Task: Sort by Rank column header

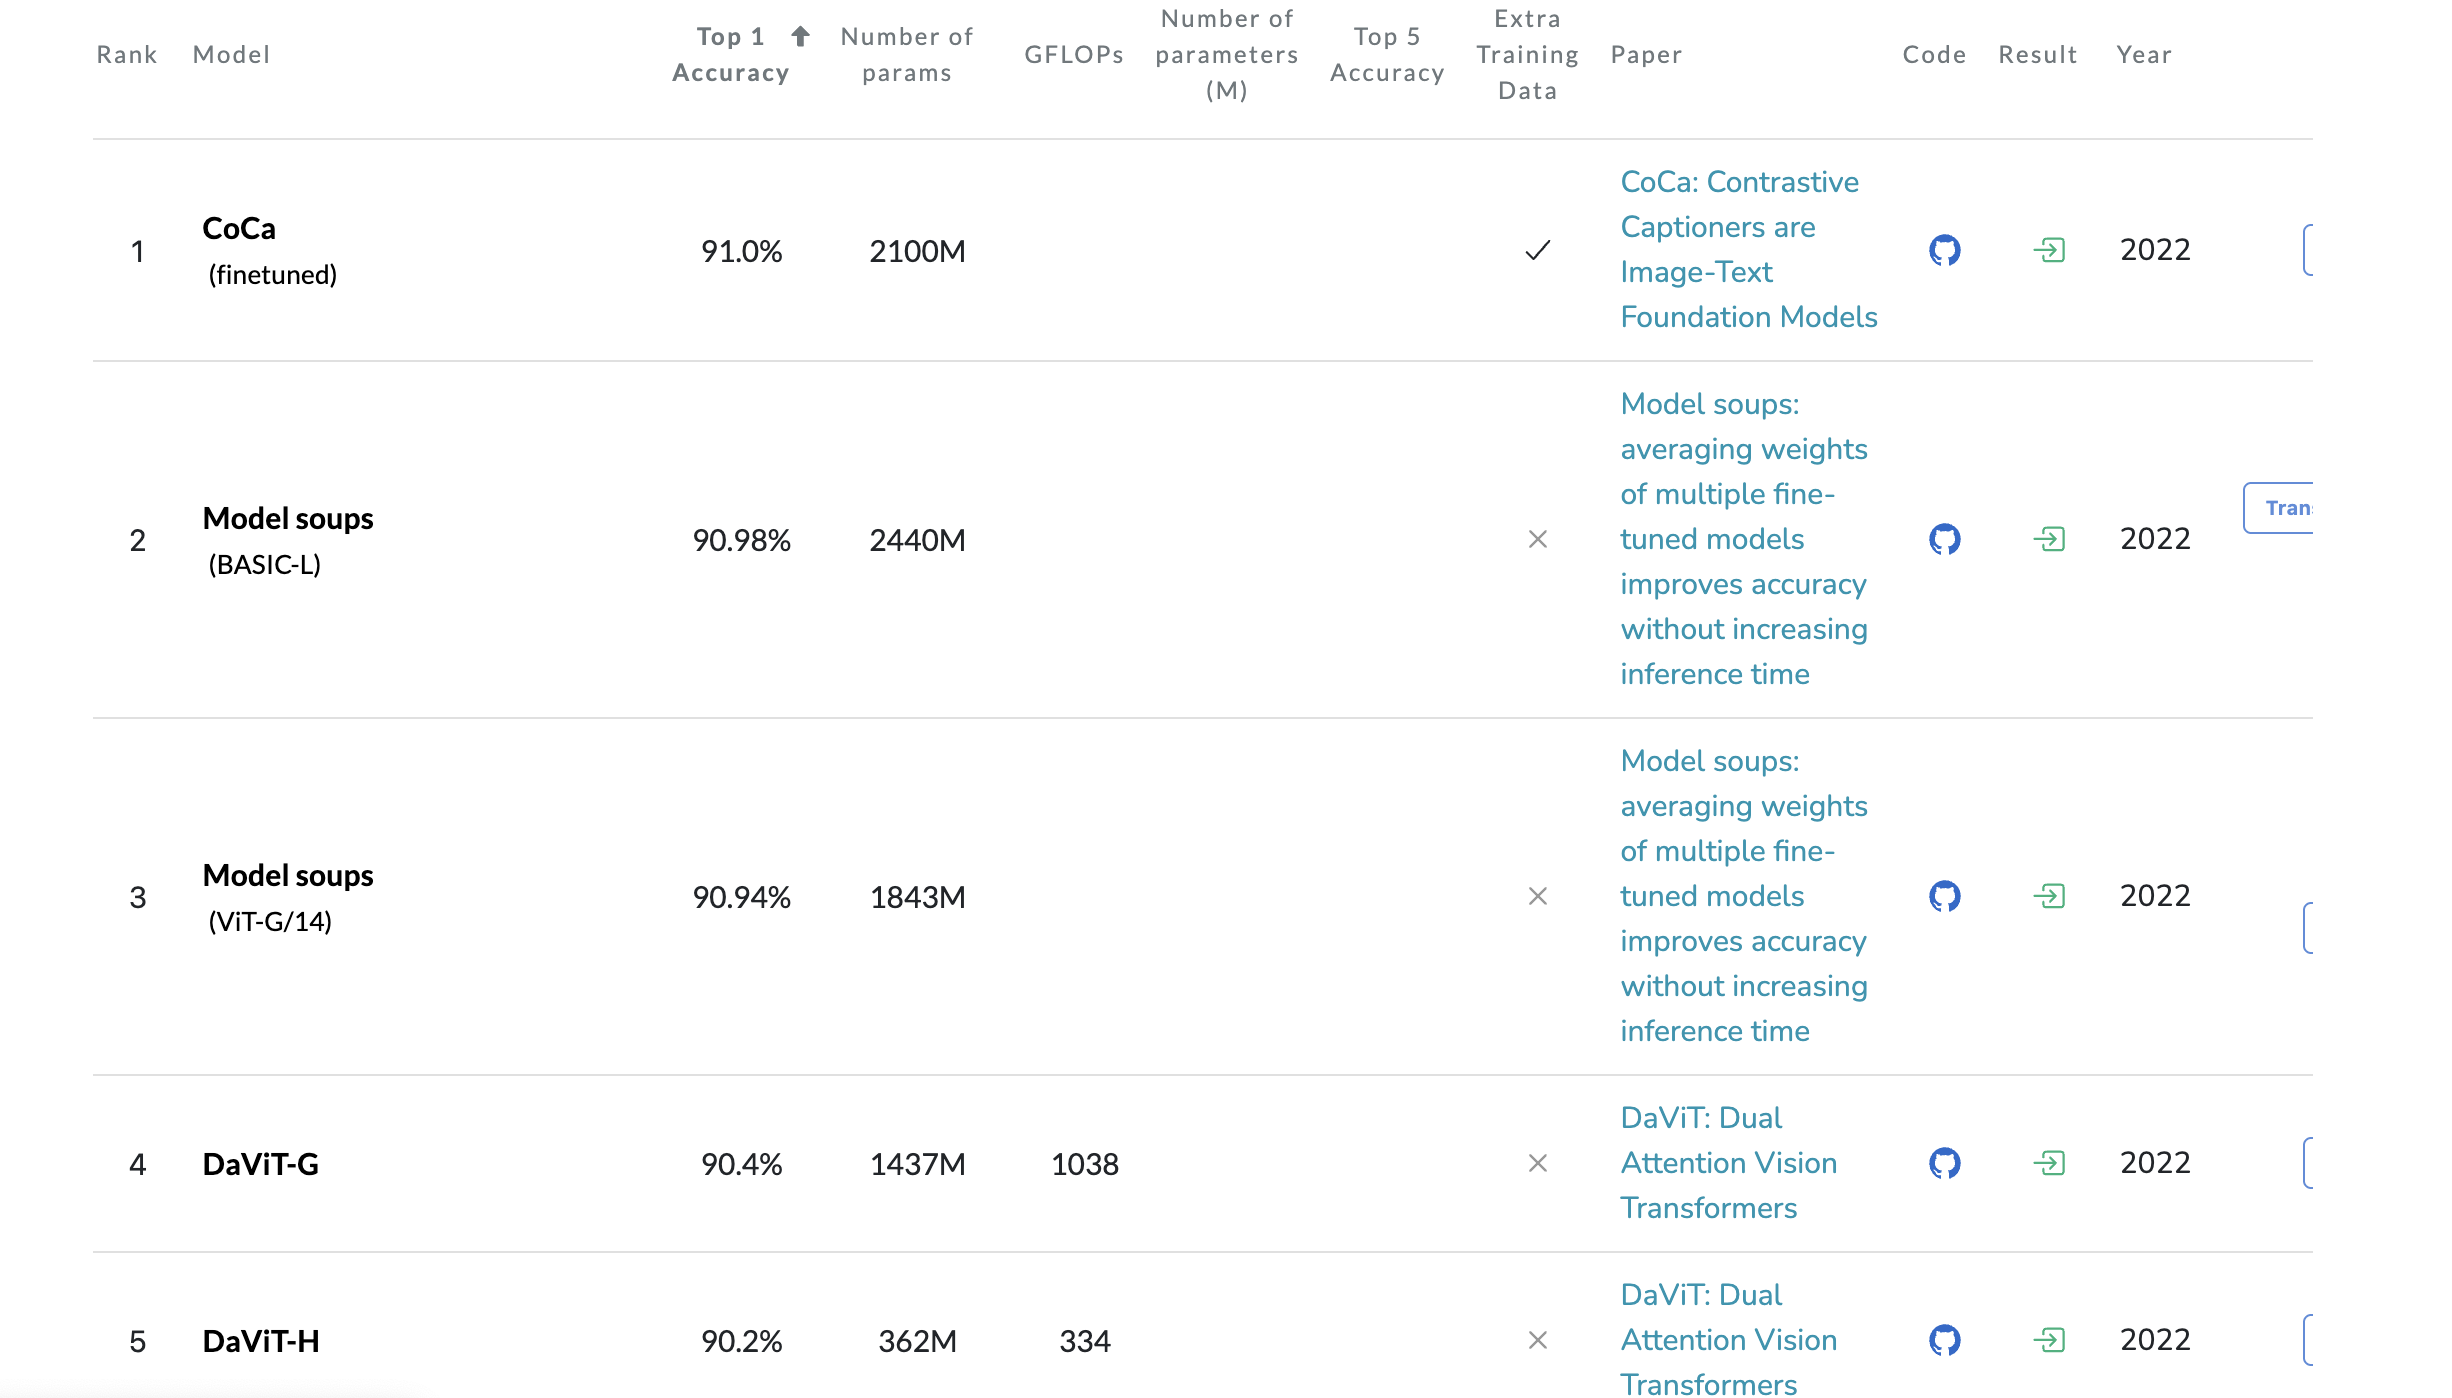Action: pos(127,55)
